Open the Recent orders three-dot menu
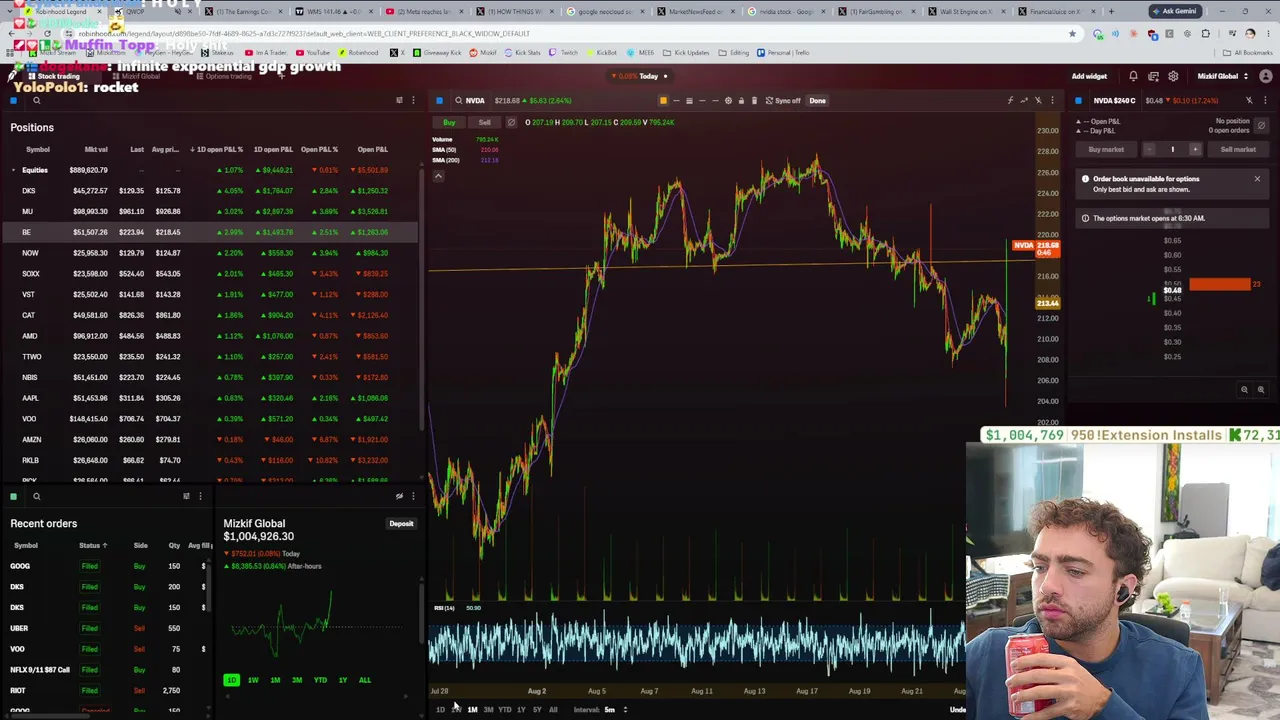Viewport: 1280px width, 720px height. tap(200, 496)
